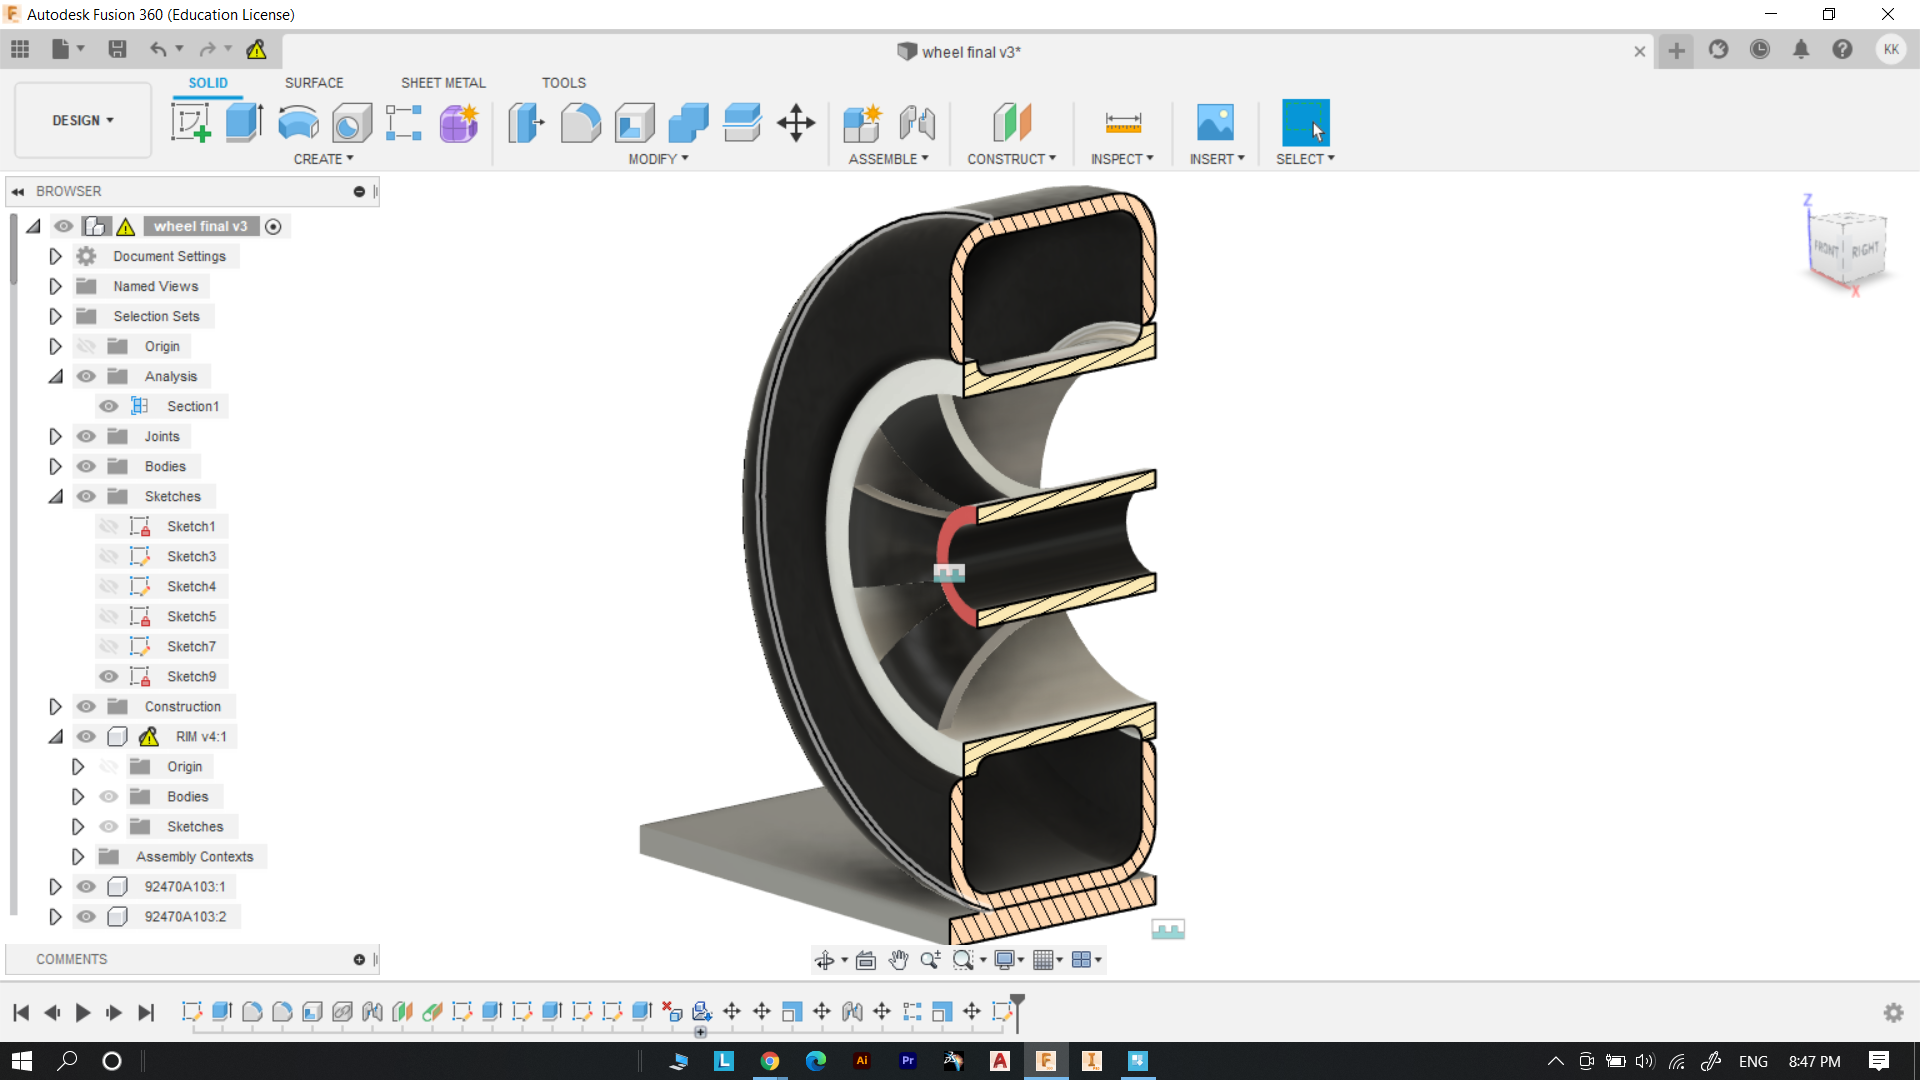1920x1080 pixels.
Task: Open the Insert Decal image tool
Action: tap(1215, 123)
